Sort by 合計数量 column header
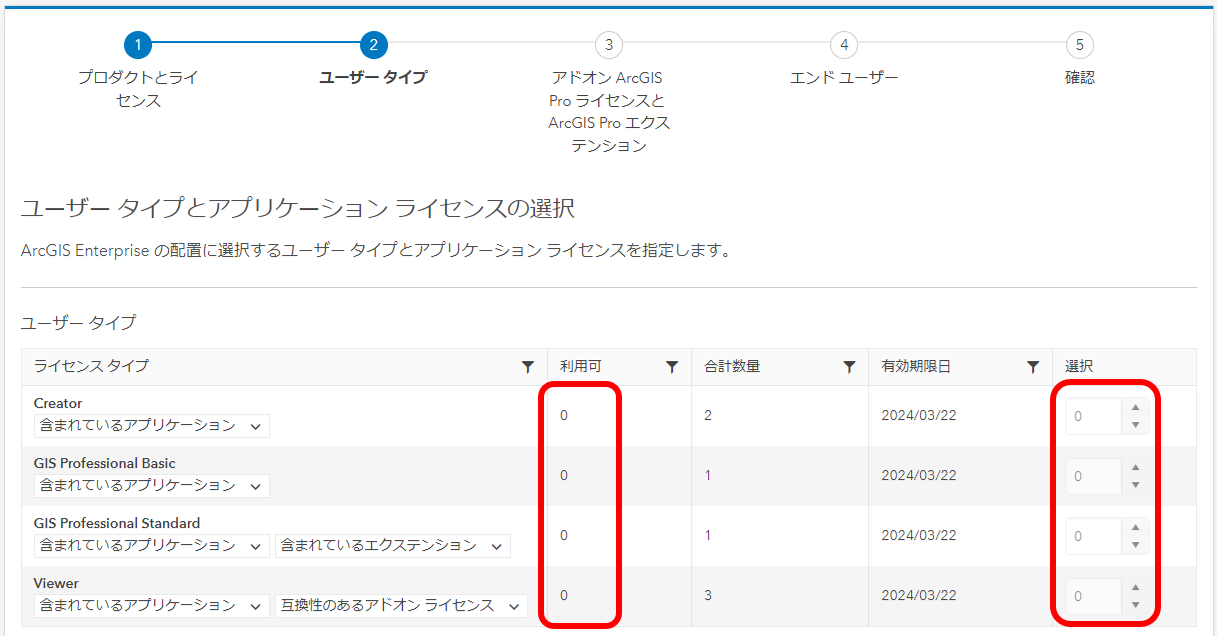 click(732, 367)
